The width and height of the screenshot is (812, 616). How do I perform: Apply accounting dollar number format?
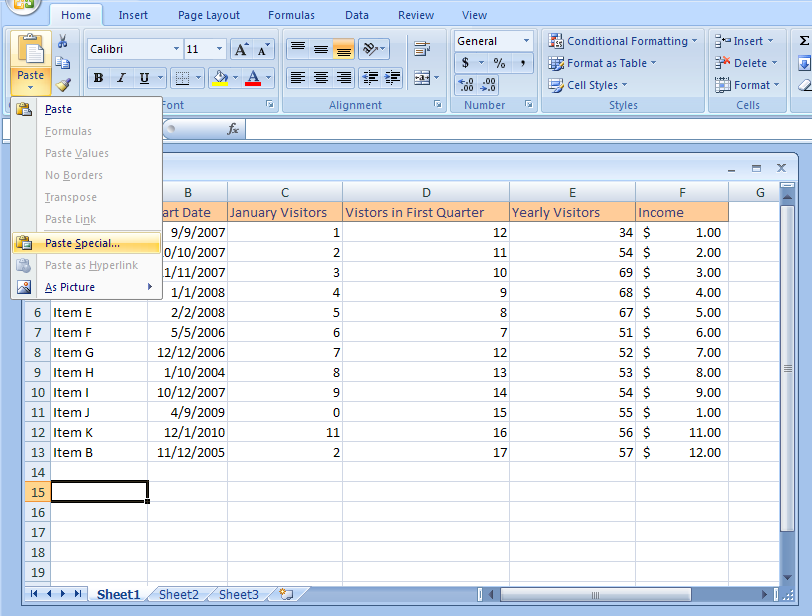[466, 63]
